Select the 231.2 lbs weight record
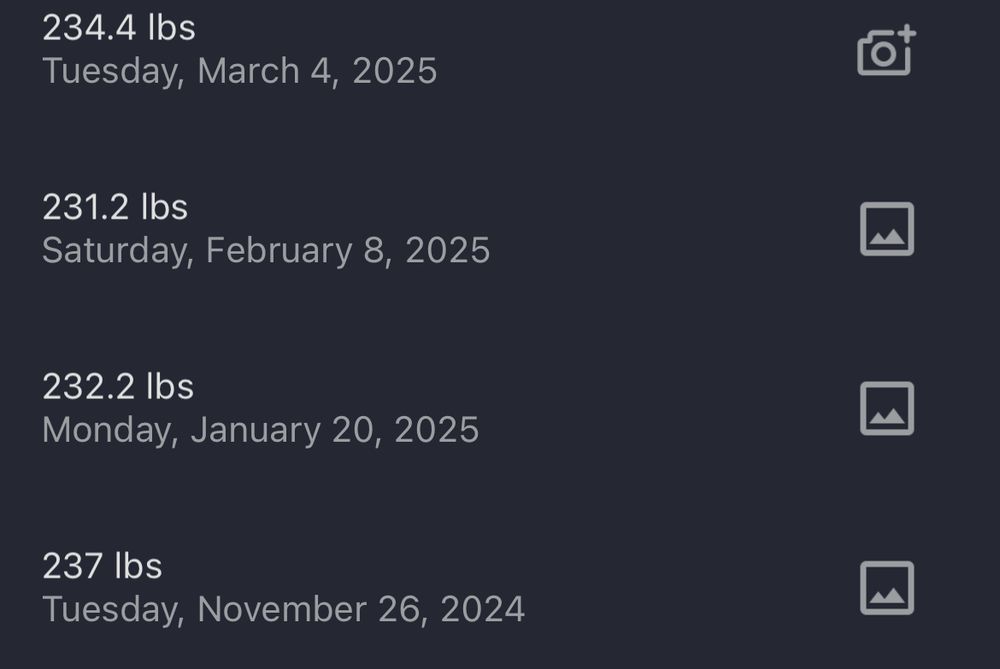This screenshot has width=1000, height=669. click(115, 207)
